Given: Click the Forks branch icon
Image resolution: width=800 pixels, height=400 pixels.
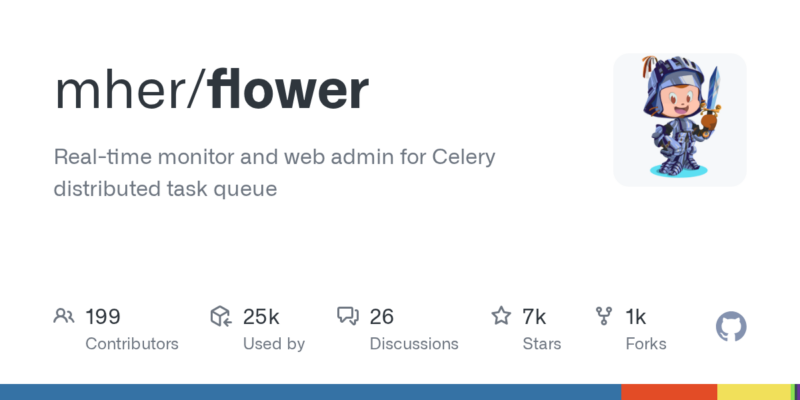Looking at the screenshot, I should click(604, 317).
